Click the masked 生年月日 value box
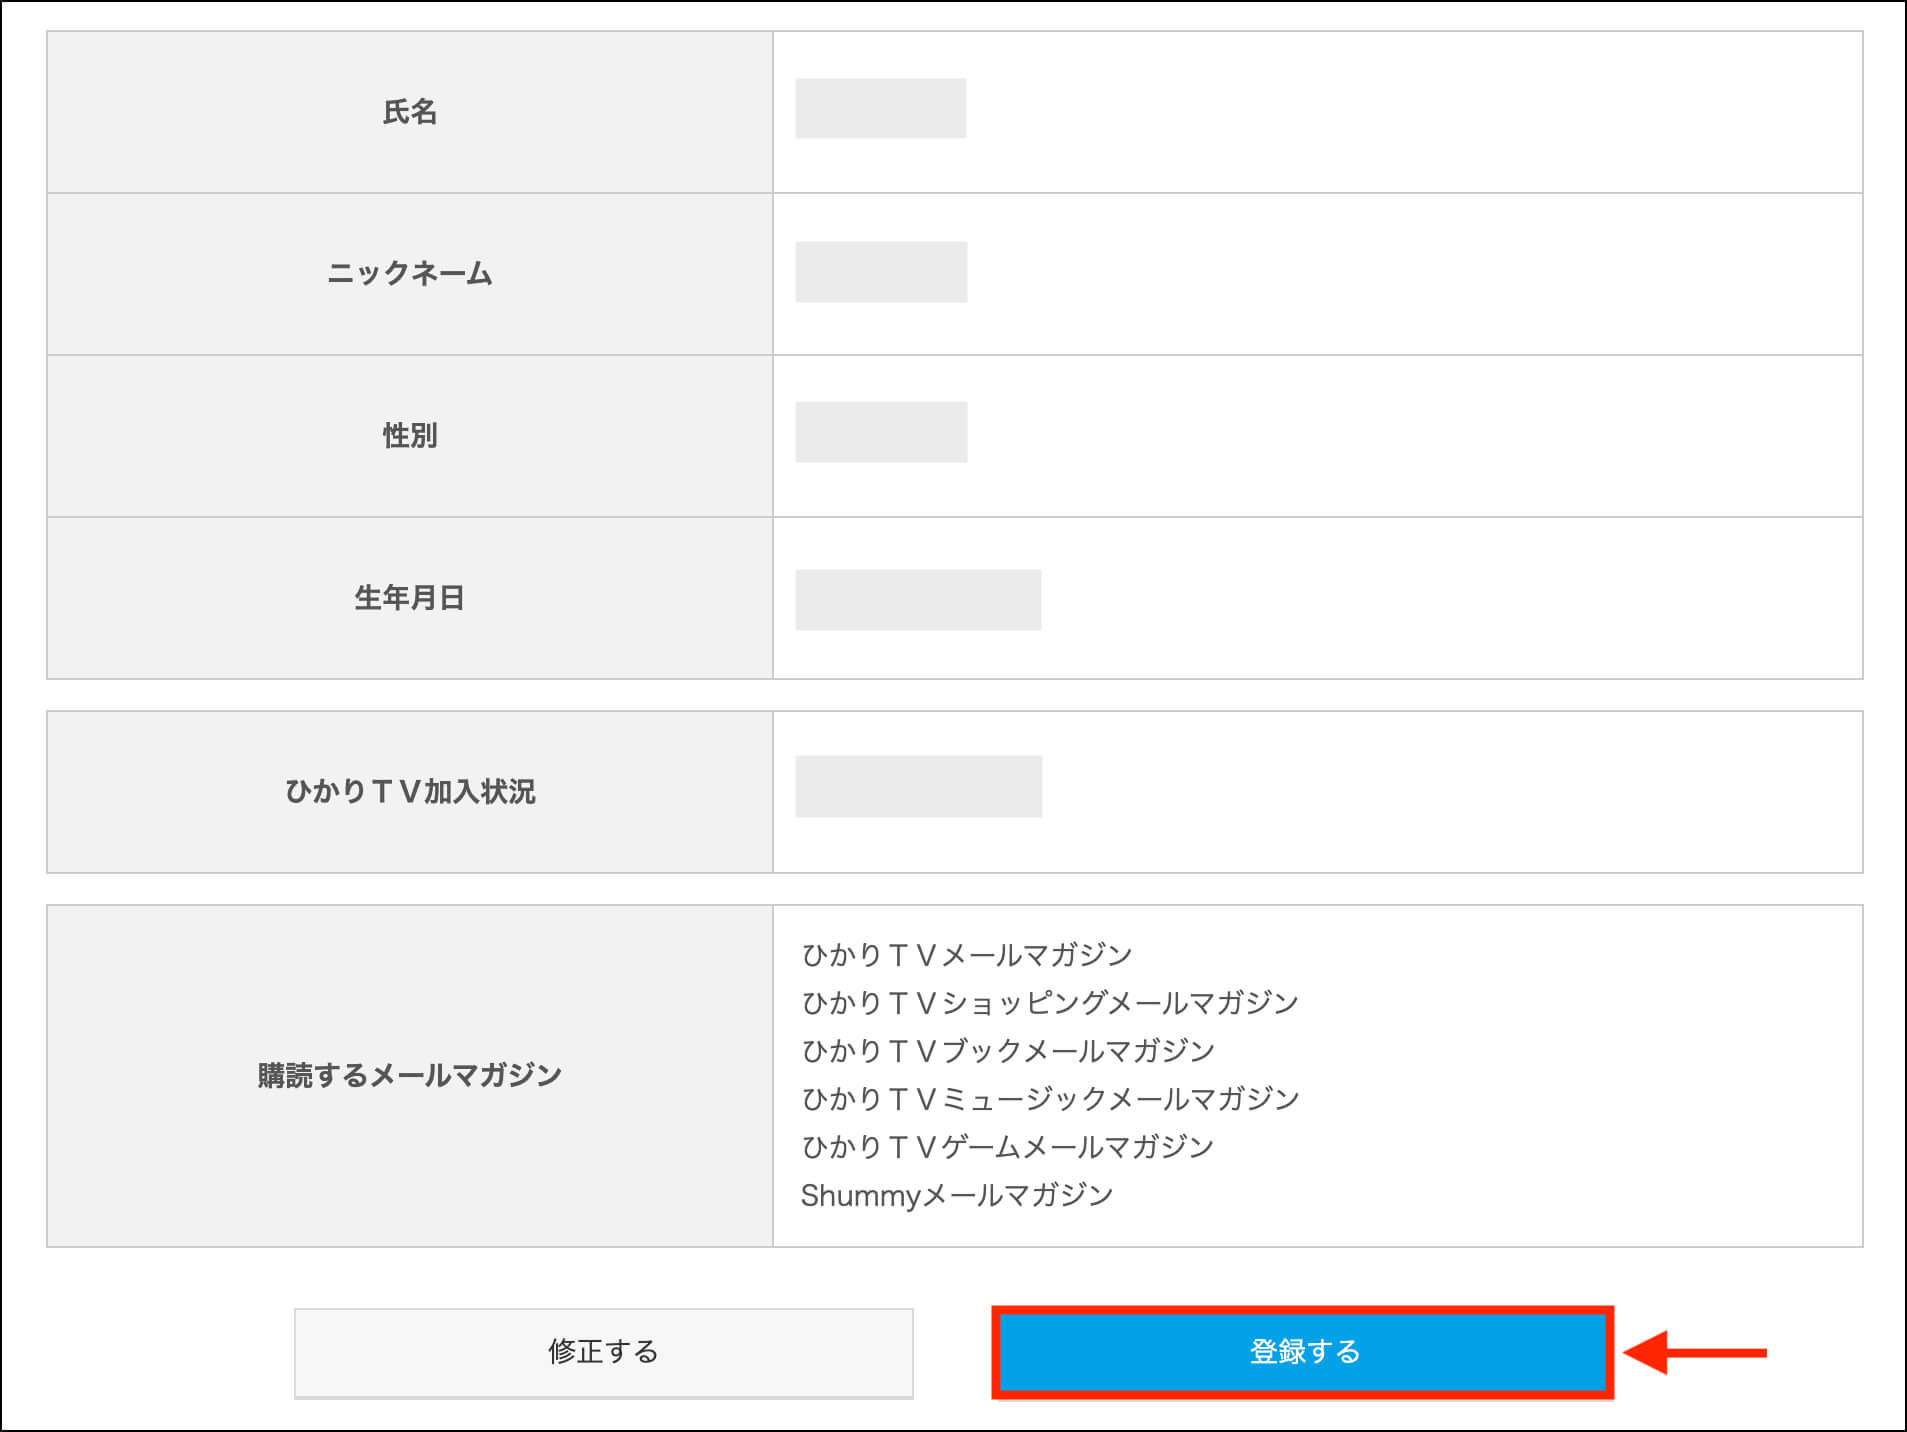1907x1432 pixels. click(918, 600)
